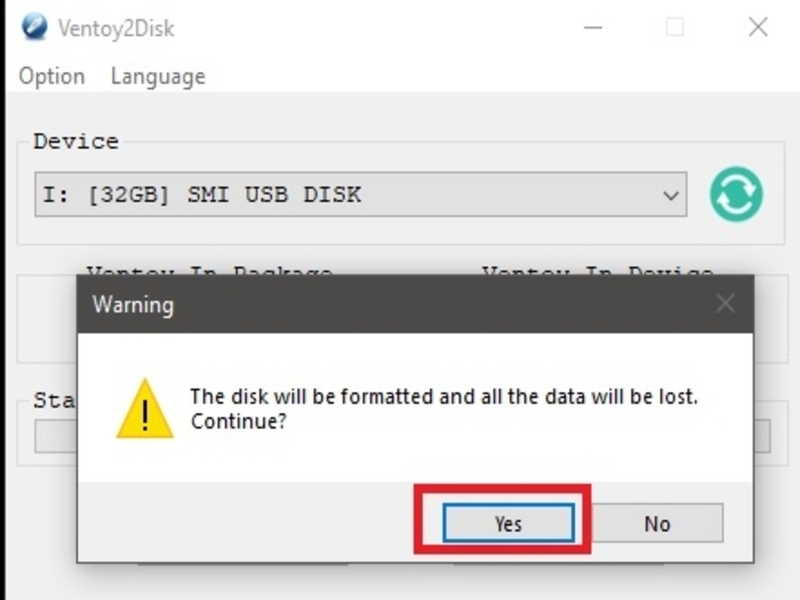Click the Ventoy In Package label
The height and width of the screenshot is (600, 800).
click(209, 270)
